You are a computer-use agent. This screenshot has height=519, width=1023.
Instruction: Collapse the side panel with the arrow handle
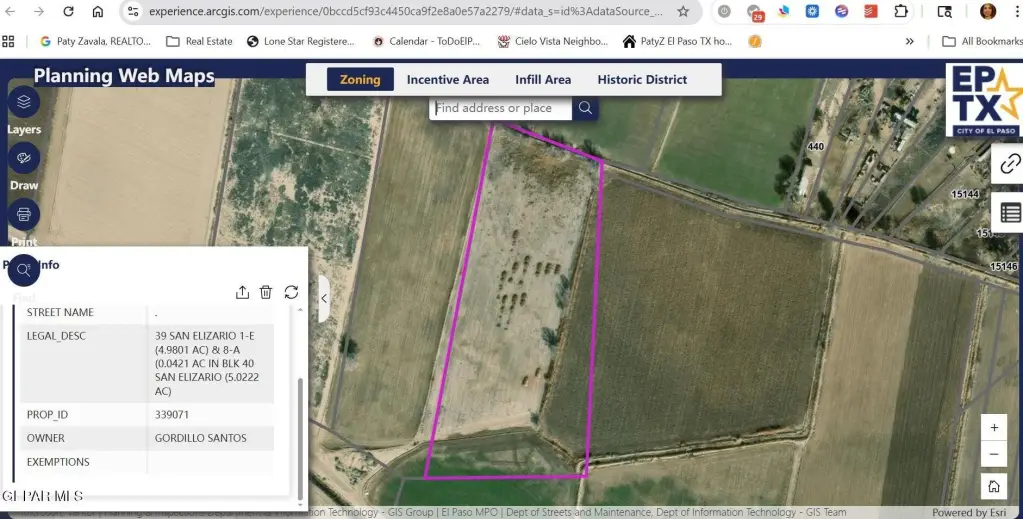click(x=324, y=298)
